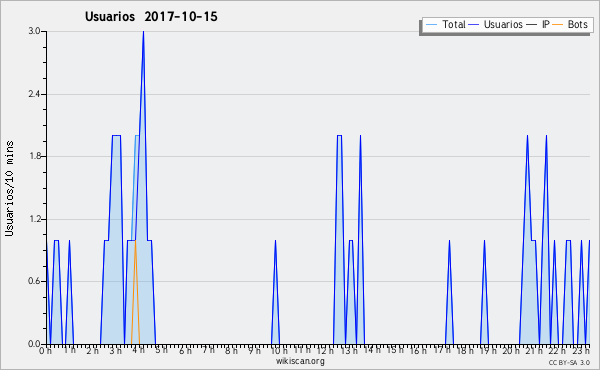Click the 3.0 peak near 4 h
Viewport: 600px width, 370px height.
coord(143,32)
